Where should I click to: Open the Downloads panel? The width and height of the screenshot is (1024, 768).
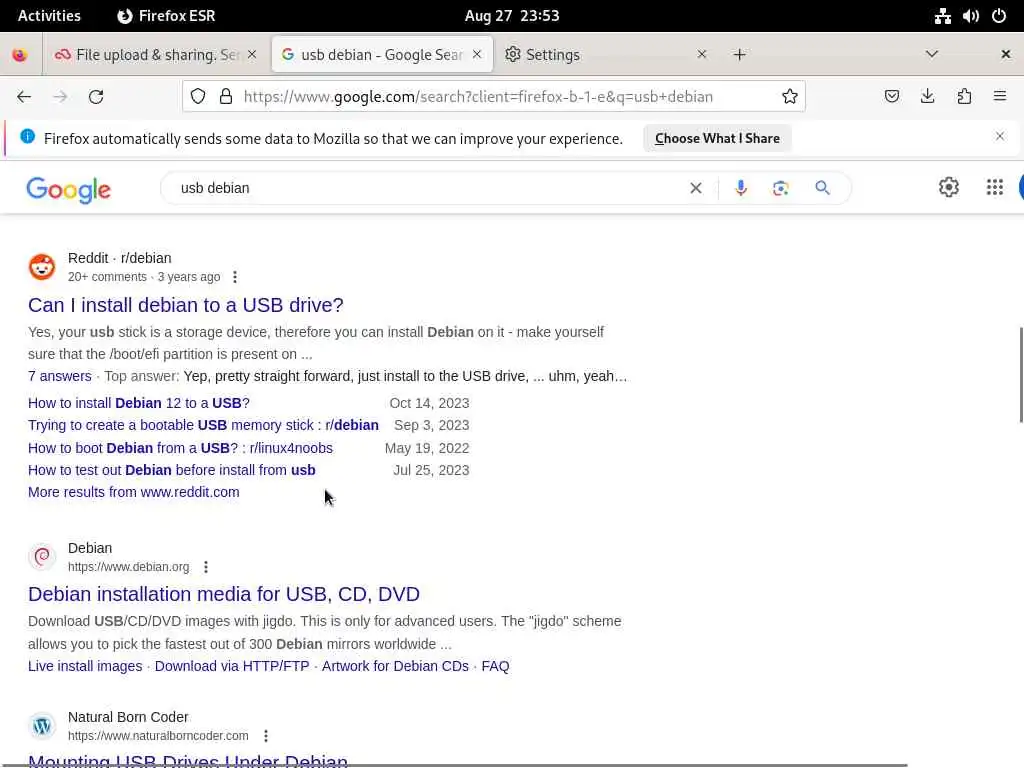click(927, 97)
